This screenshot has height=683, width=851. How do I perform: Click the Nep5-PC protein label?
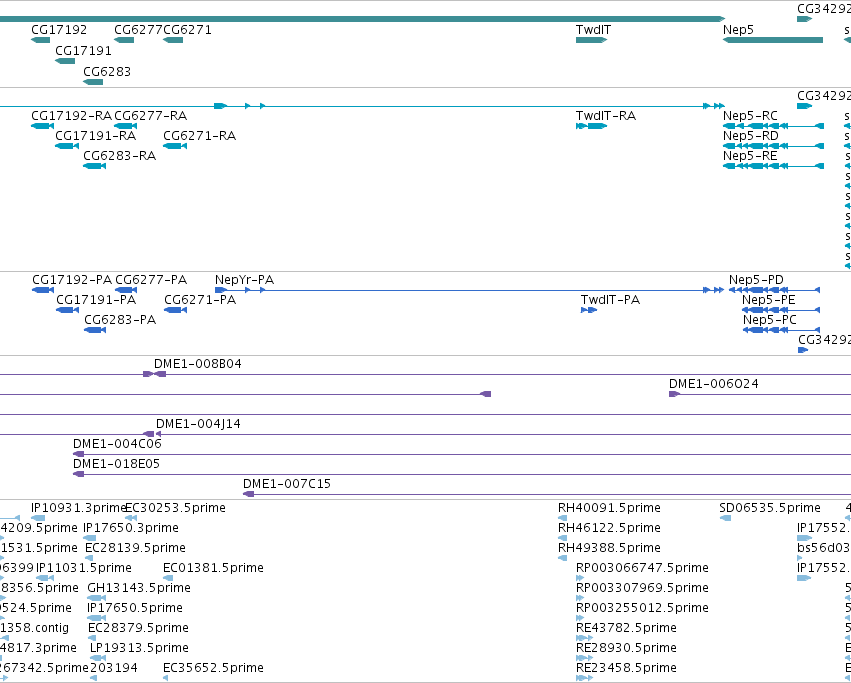pos(770,320)
